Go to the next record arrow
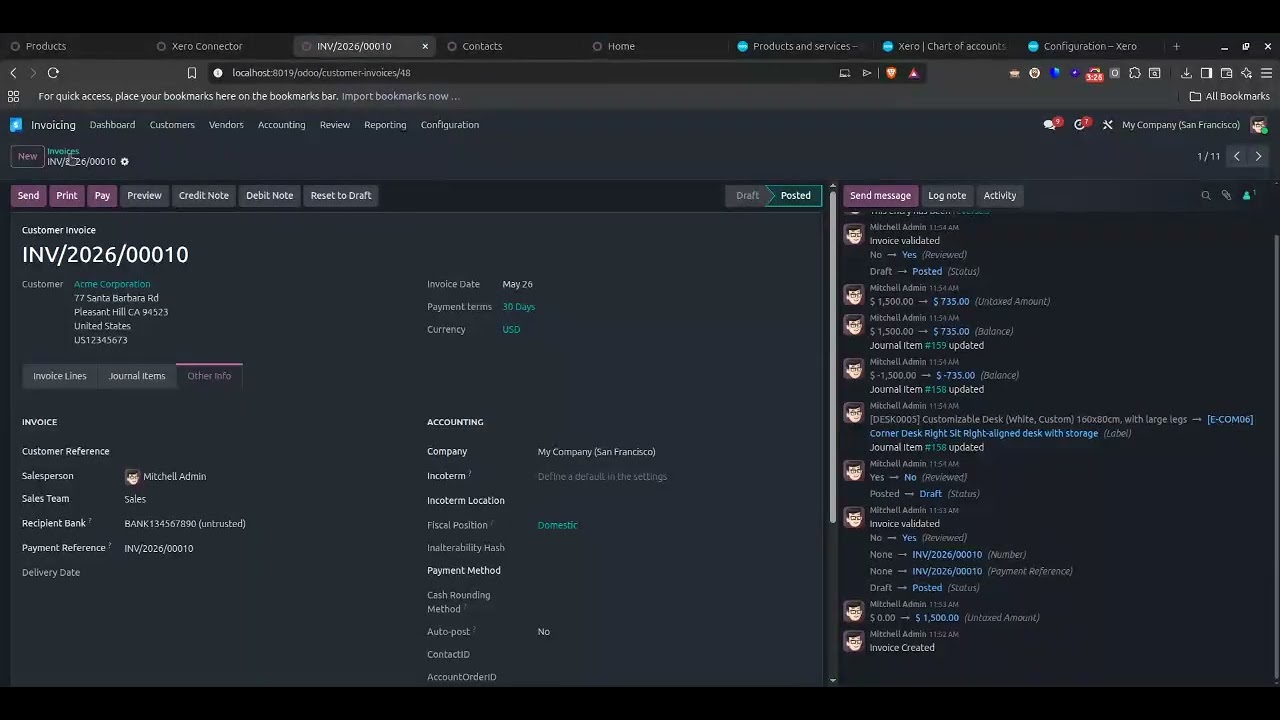Screen dimensions: 1280x720 [x=1258, y=156]
